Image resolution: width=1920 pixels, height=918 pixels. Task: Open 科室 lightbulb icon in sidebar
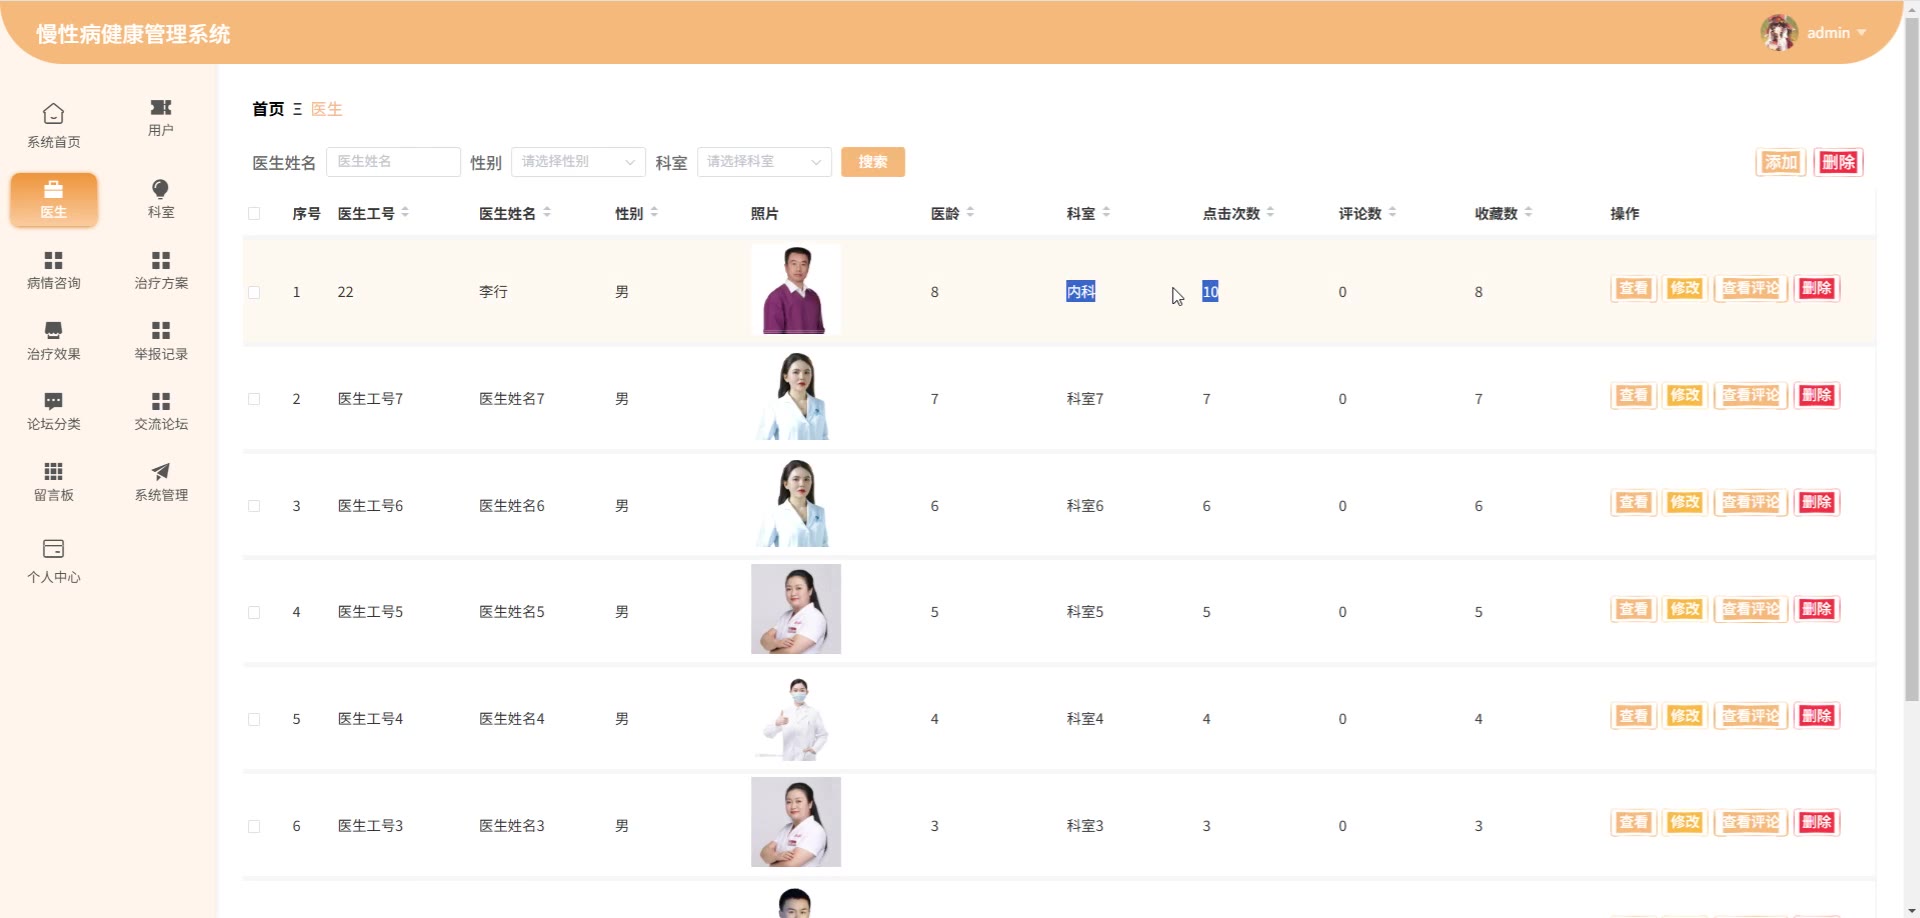coord(160,189)
